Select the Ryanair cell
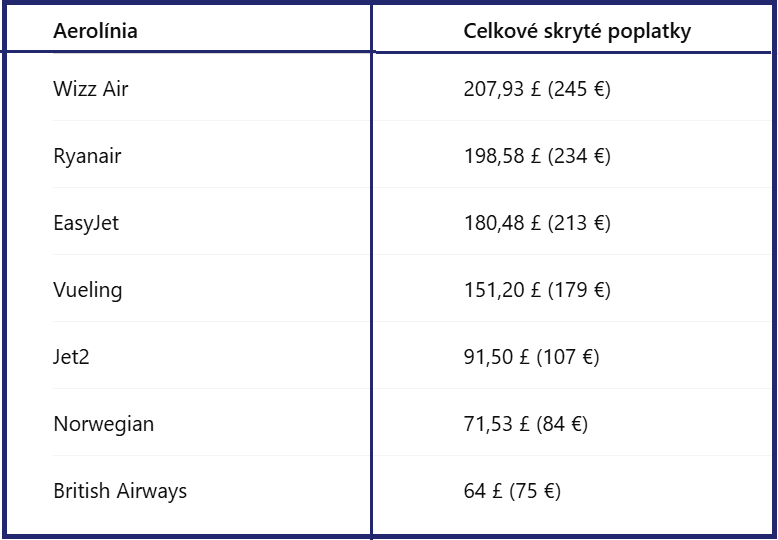The width and height of the screenshot is (778, 540). [87, 156]
